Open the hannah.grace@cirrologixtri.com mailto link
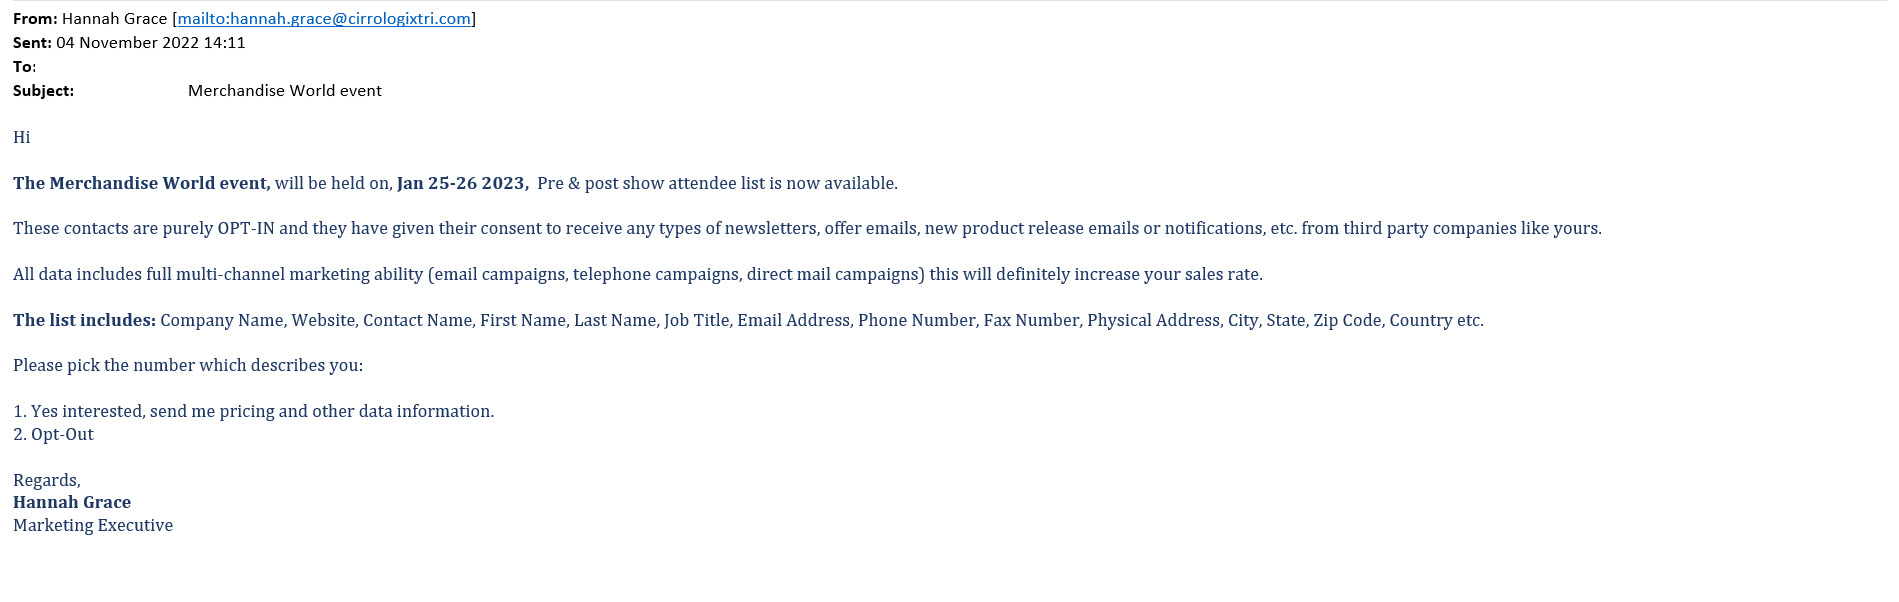This screenshot has height=602, width=1899. pyautogui.click(x=324, y=18)
